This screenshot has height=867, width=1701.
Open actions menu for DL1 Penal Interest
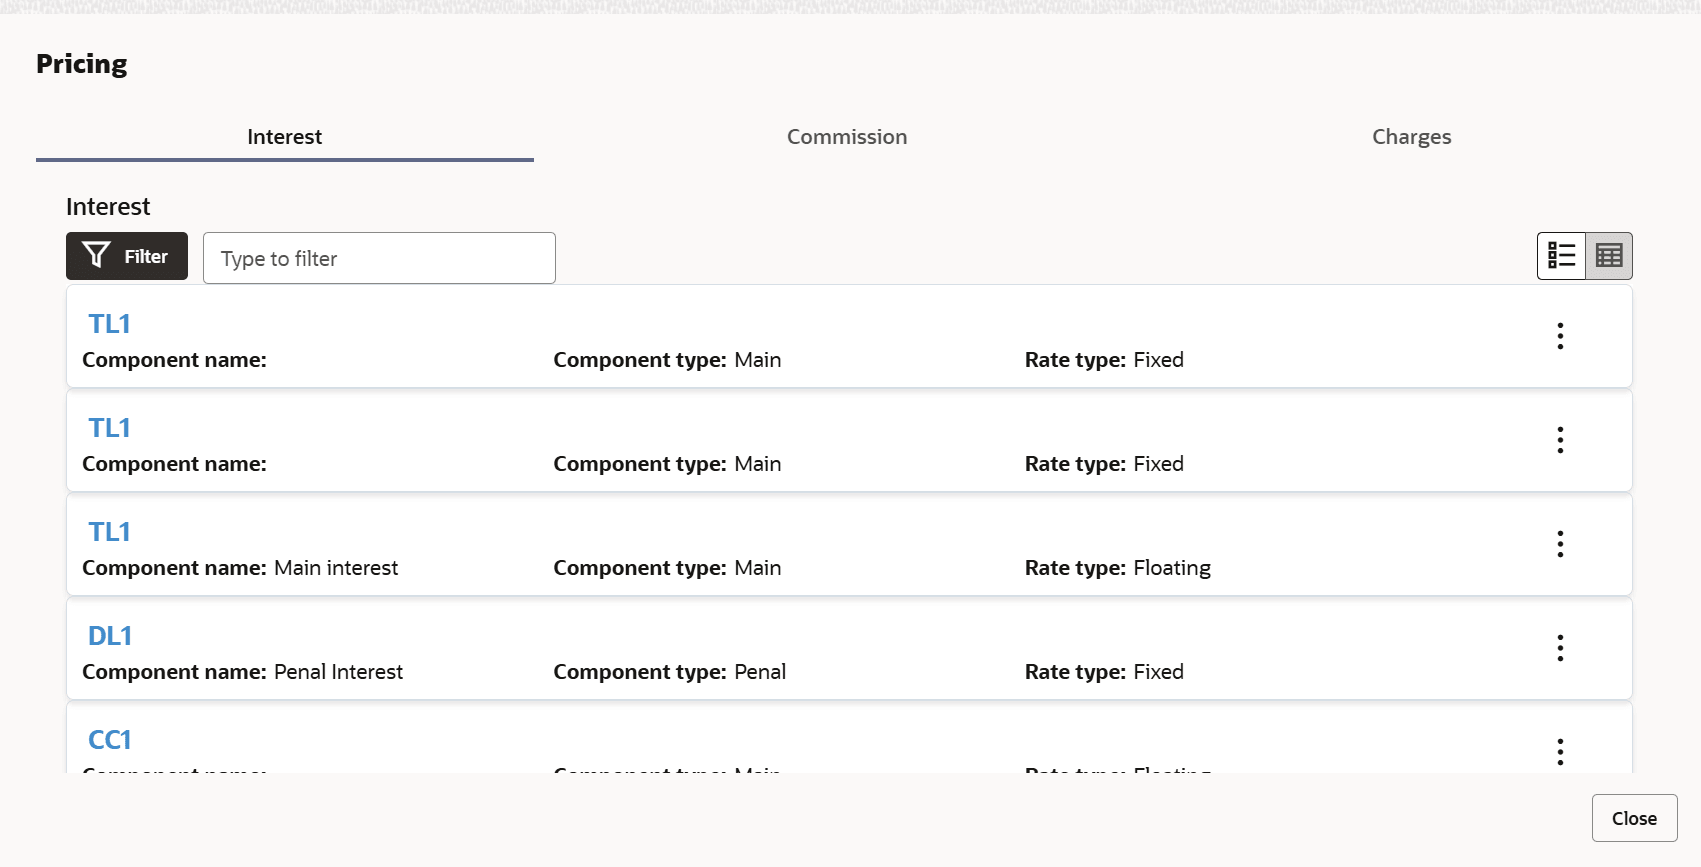click(x=1560, y=648)
